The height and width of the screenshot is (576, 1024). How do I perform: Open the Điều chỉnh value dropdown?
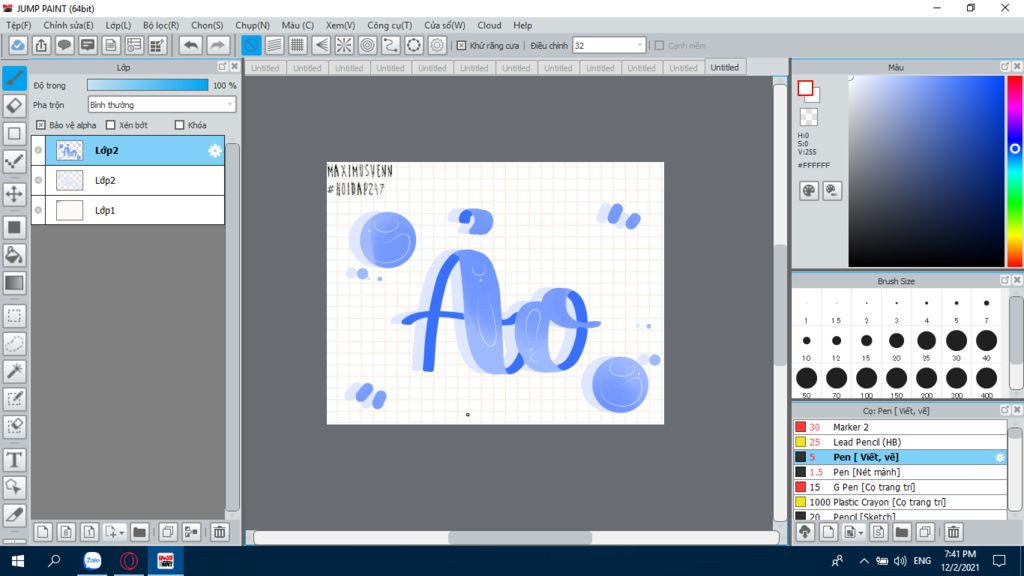(x=609, y=46)
